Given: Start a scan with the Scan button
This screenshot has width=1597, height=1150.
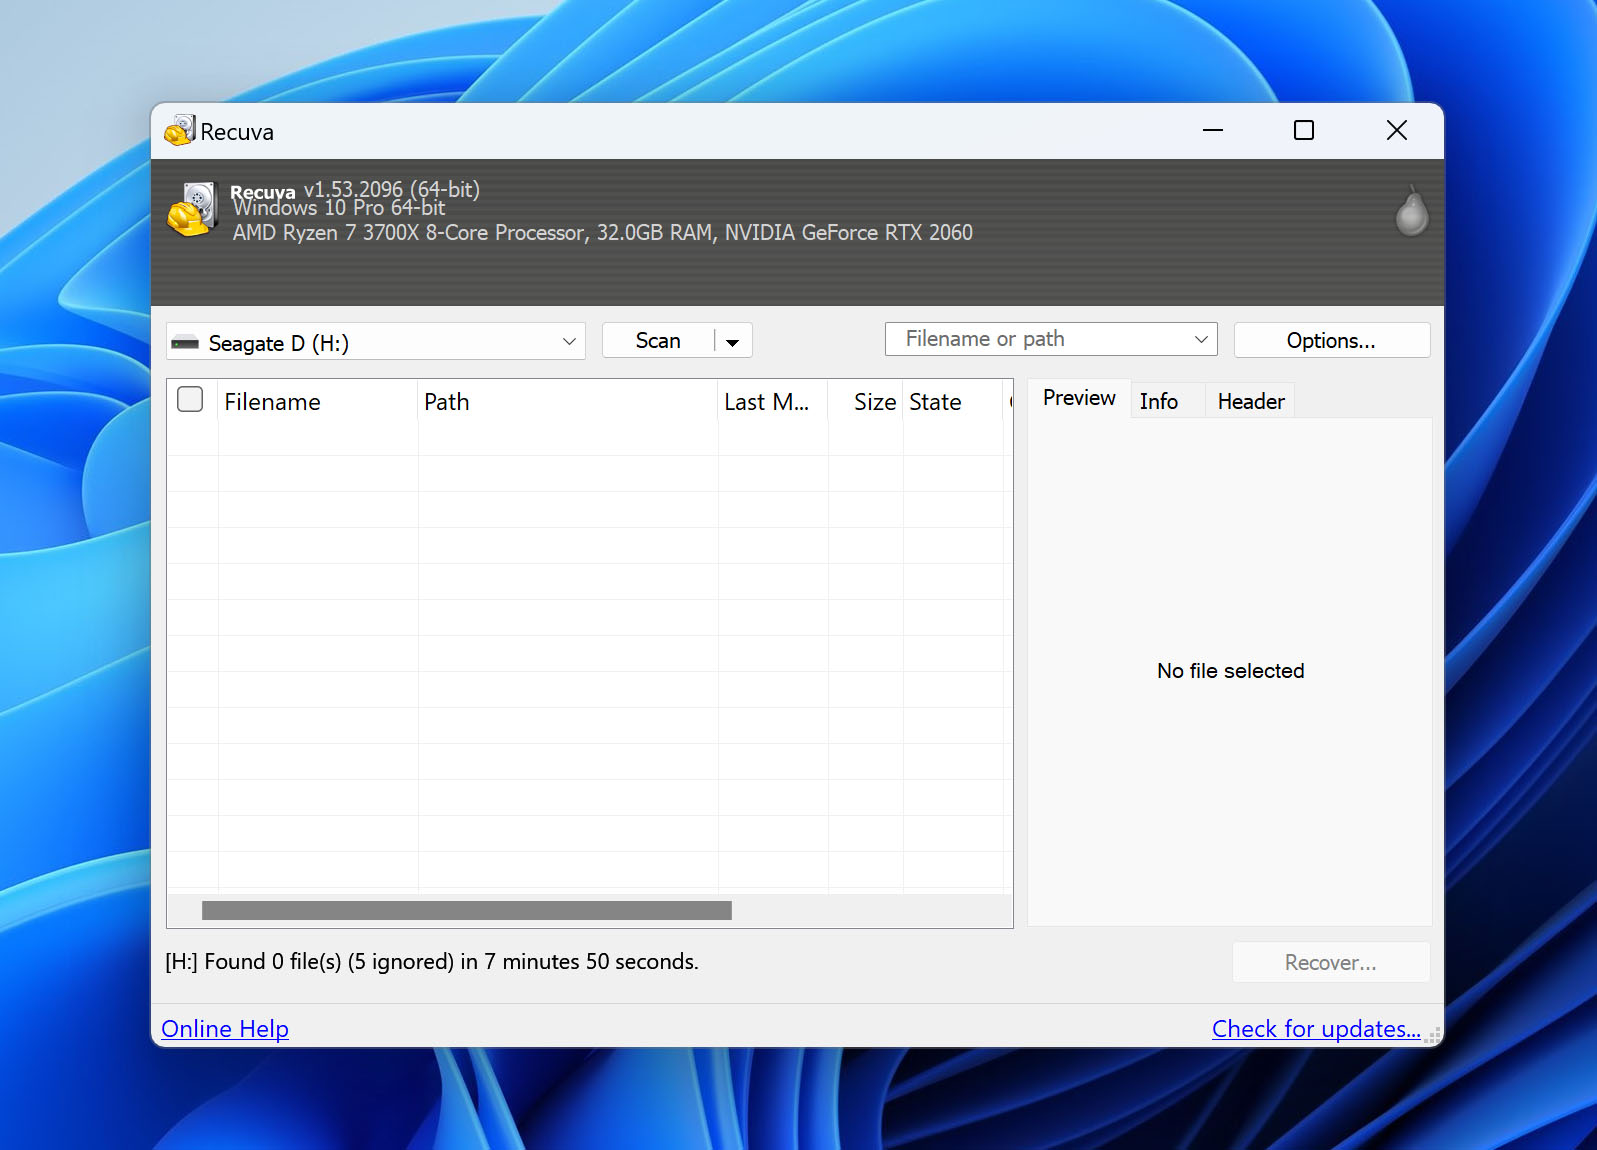Looking at the screenshot, I should coord(659,340).
